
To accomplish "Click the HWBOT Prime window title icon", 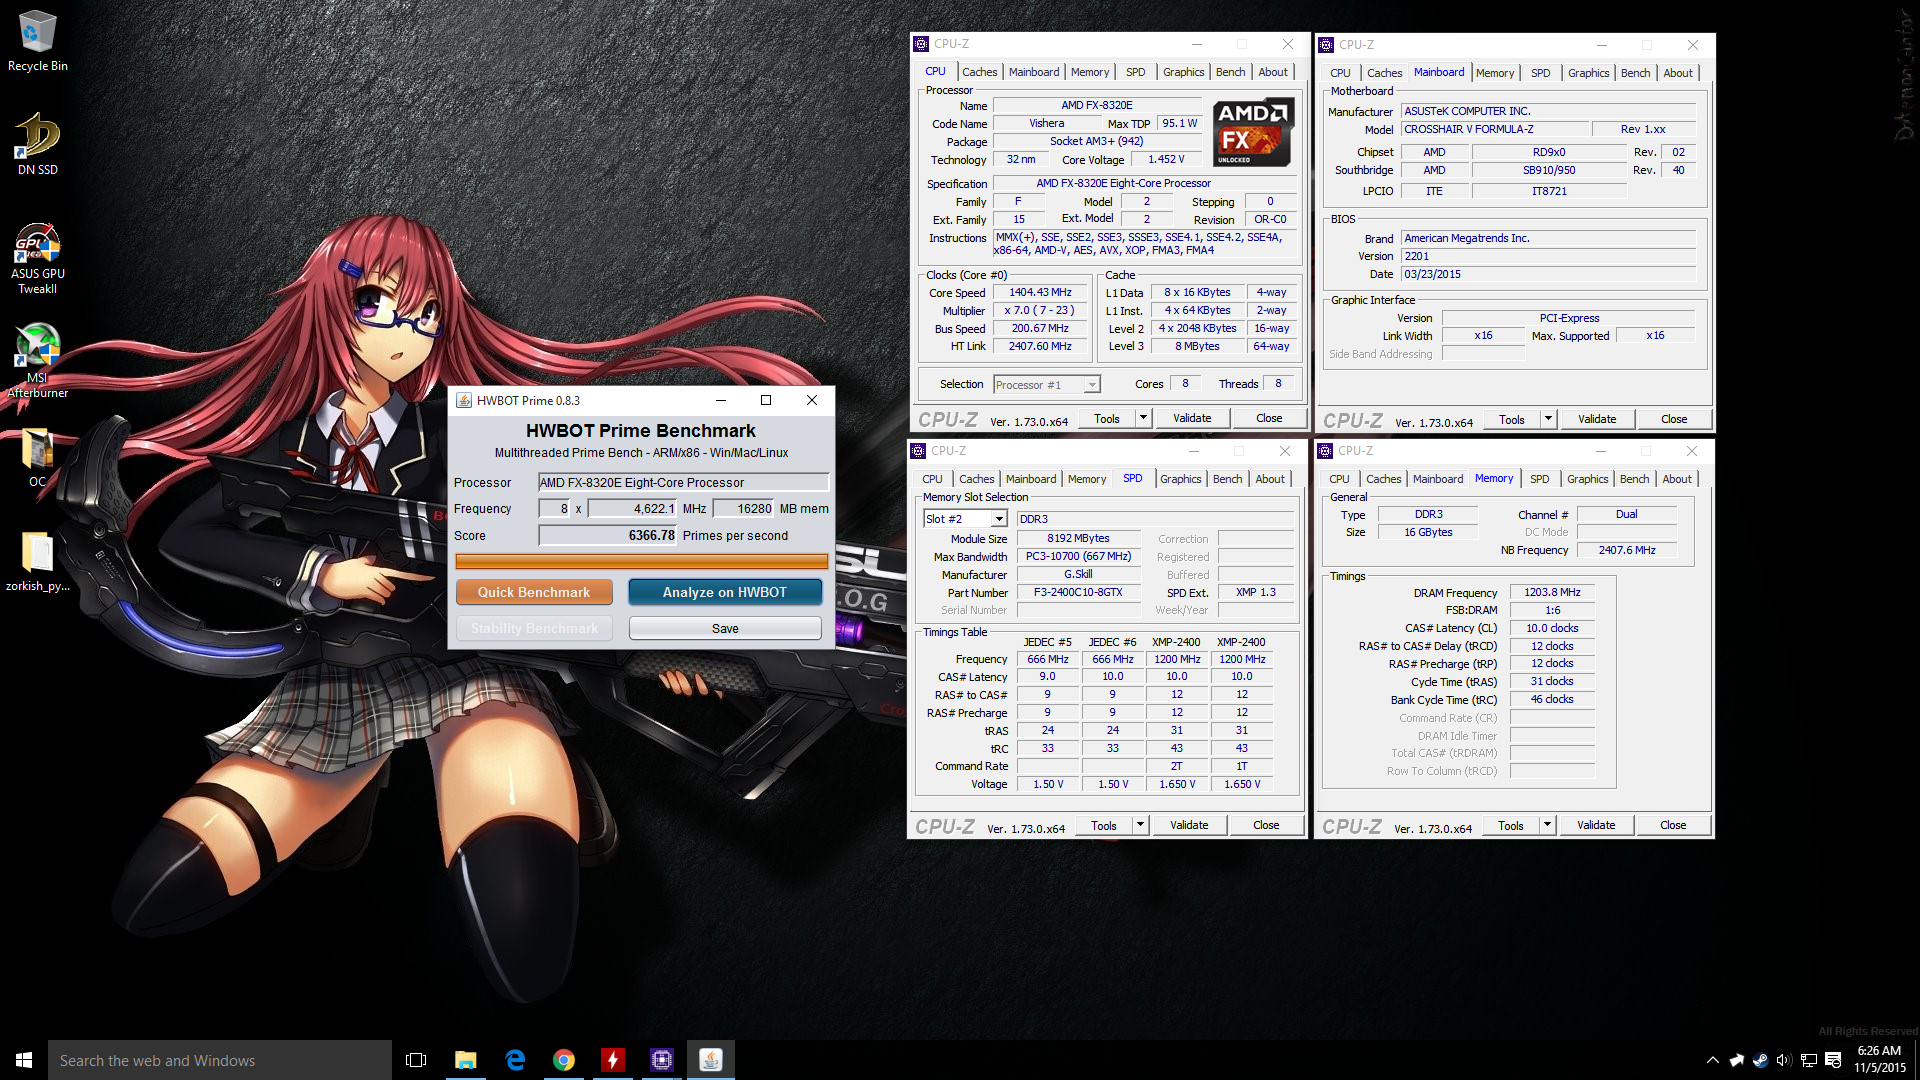I will click(464, 400).
